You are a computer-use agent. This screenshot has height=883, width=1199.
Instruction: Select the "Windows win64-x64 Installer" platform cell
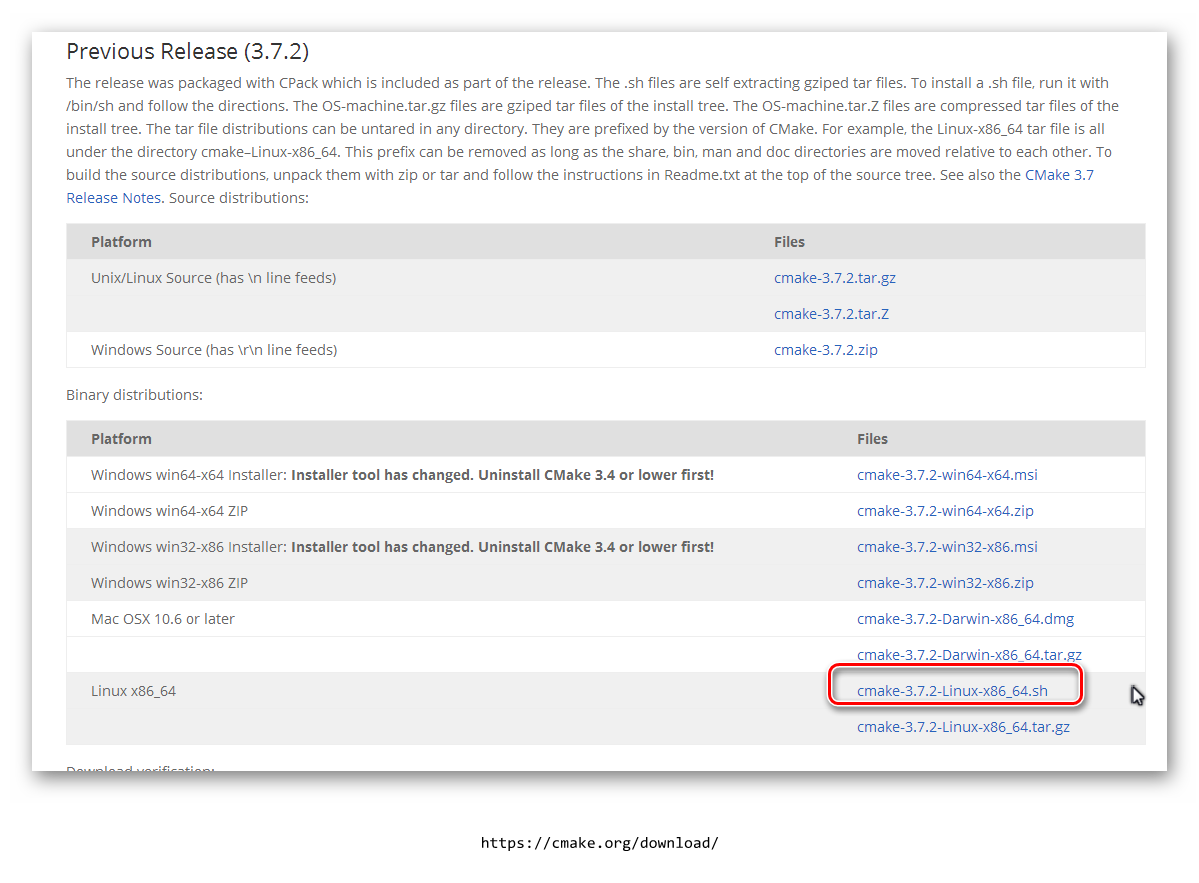(x=402, y=476)
